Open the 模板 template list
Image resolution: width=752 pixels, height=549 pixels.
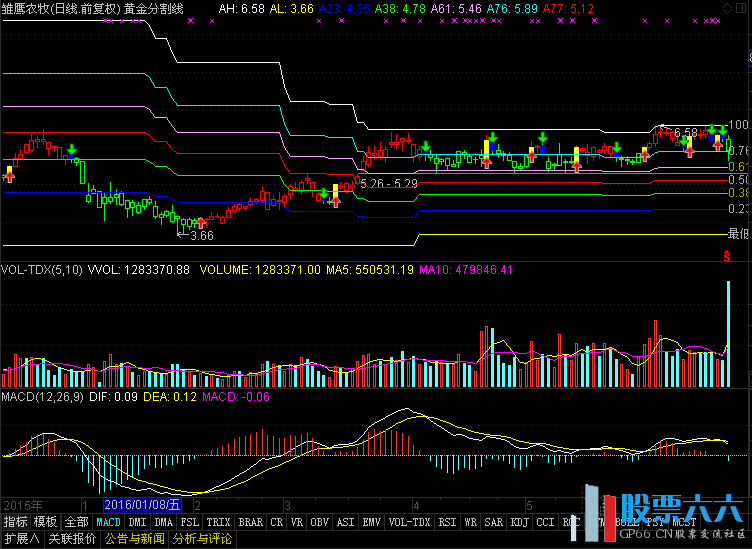point(45,522)
